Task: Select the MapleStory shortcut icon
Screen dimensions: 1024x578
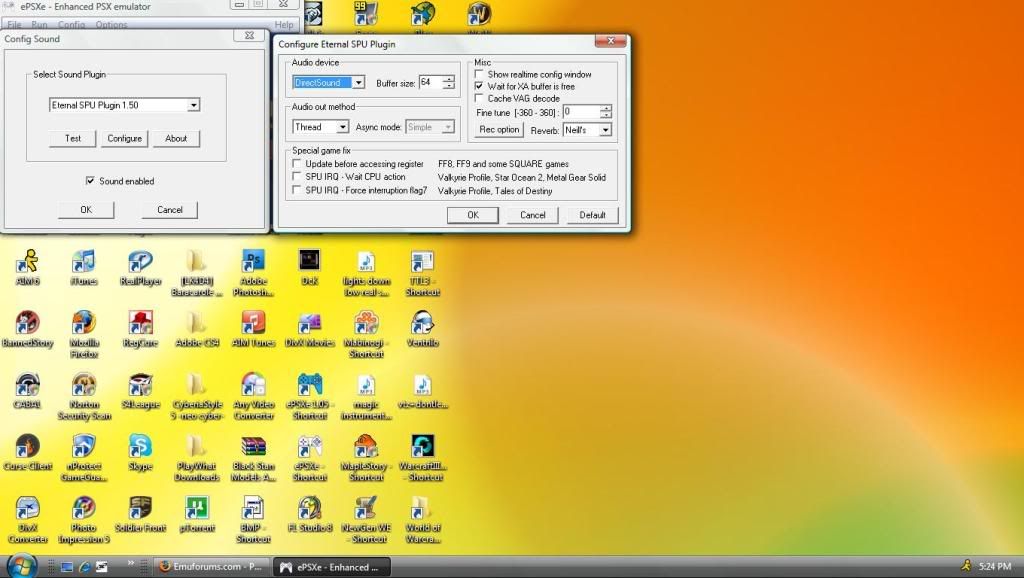Action: (366, 457)
